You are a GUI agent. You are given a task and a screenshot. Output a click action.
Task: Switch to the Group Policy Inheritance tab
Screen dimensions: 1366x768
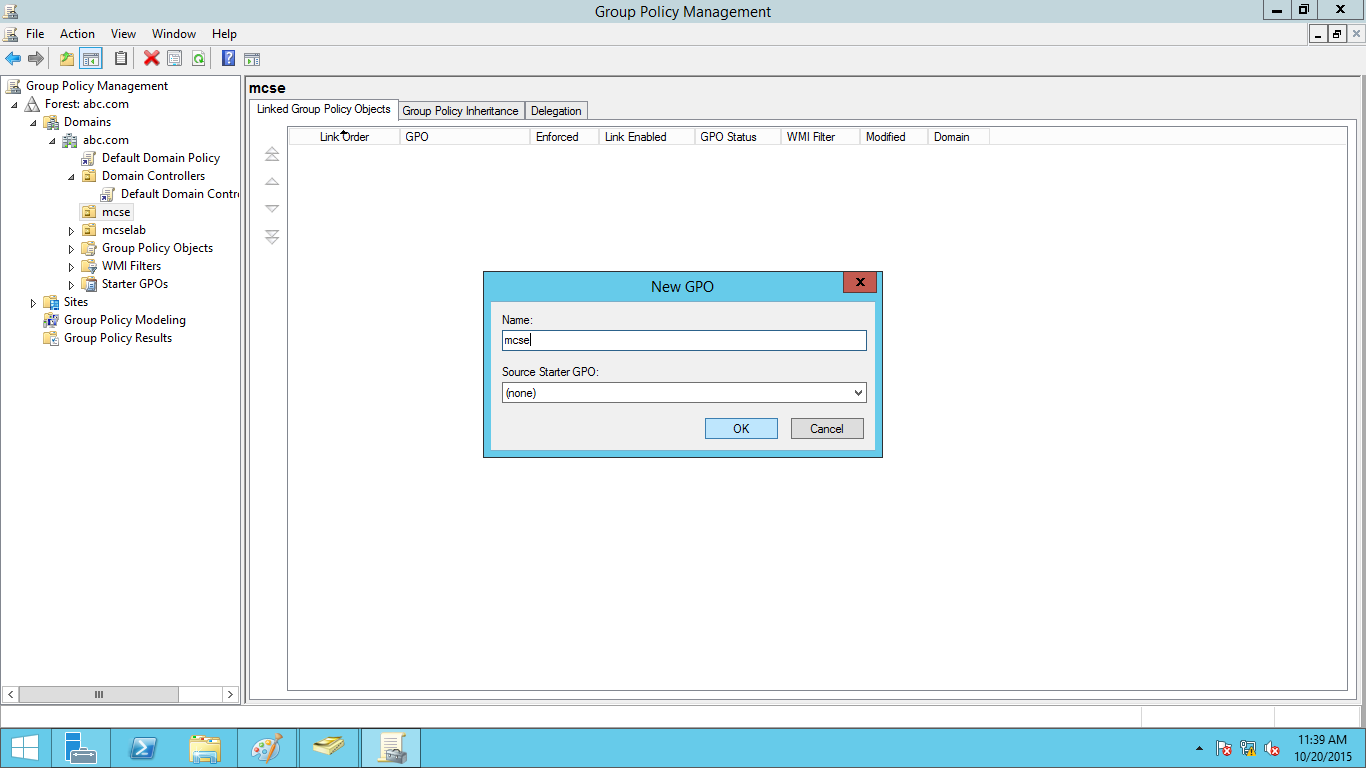[x=460, y=111]
